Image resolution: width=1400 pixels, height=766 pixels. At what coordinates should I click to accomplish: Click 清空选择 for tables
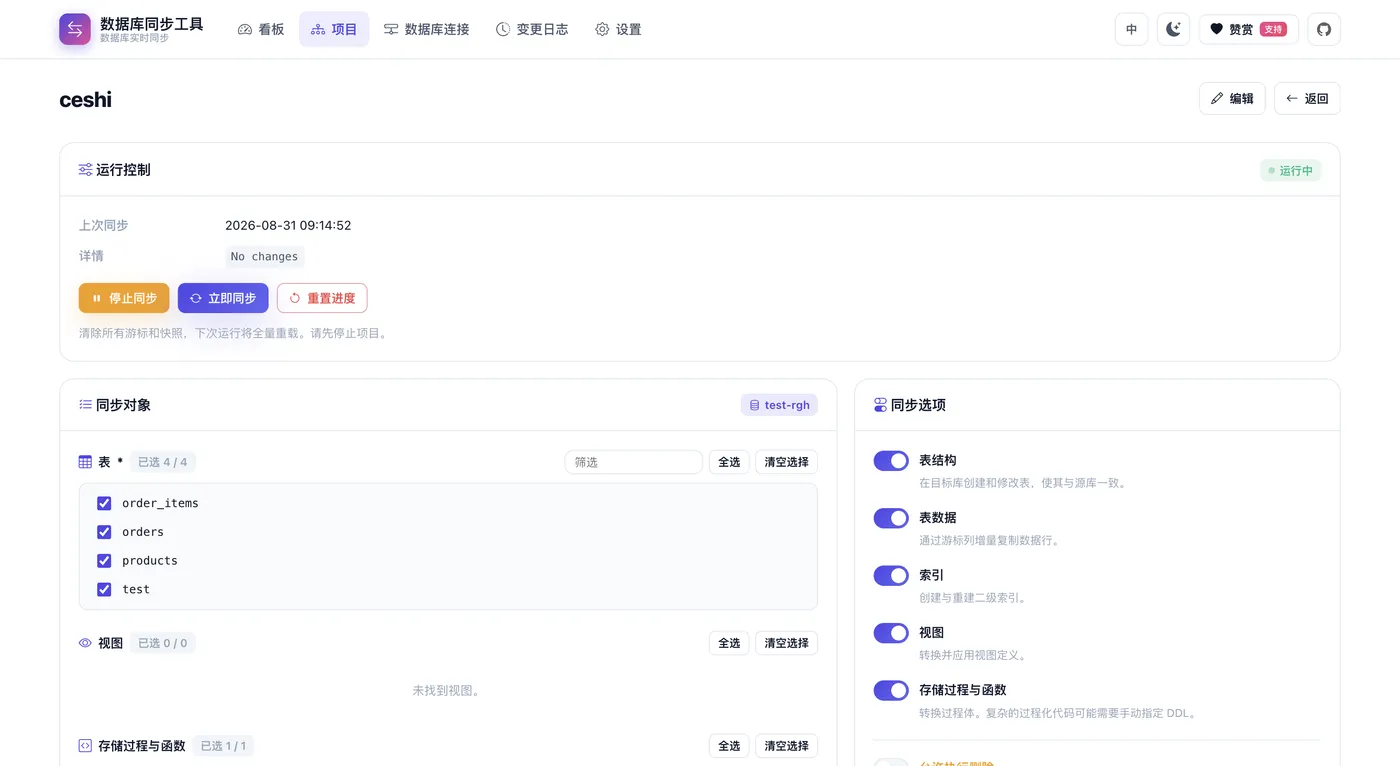786,462
